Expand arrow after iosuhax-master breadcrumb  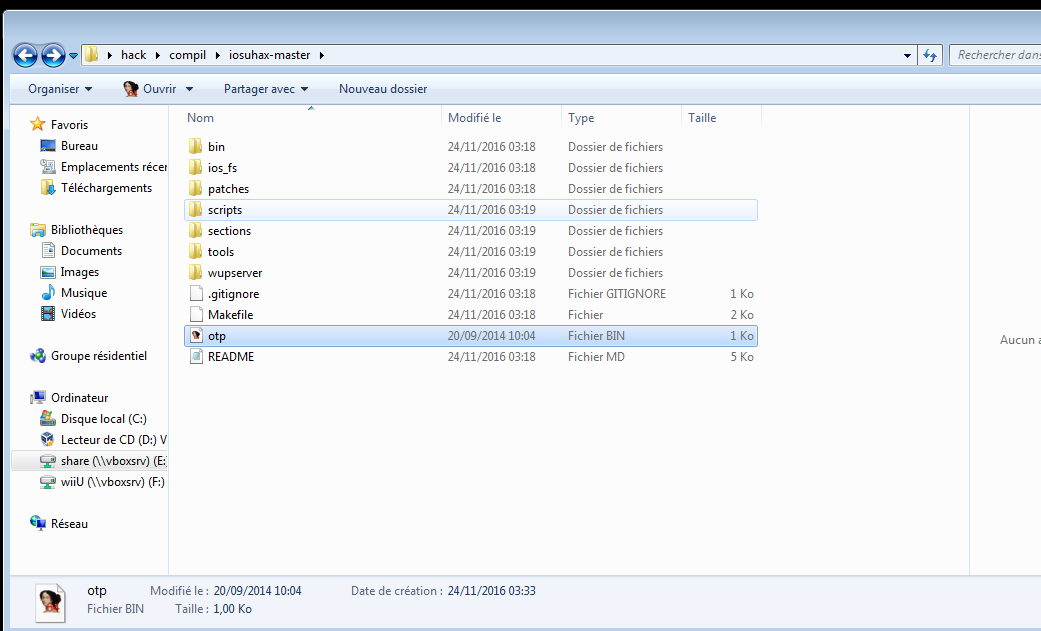pyautogui.click(x=321, y=55)
